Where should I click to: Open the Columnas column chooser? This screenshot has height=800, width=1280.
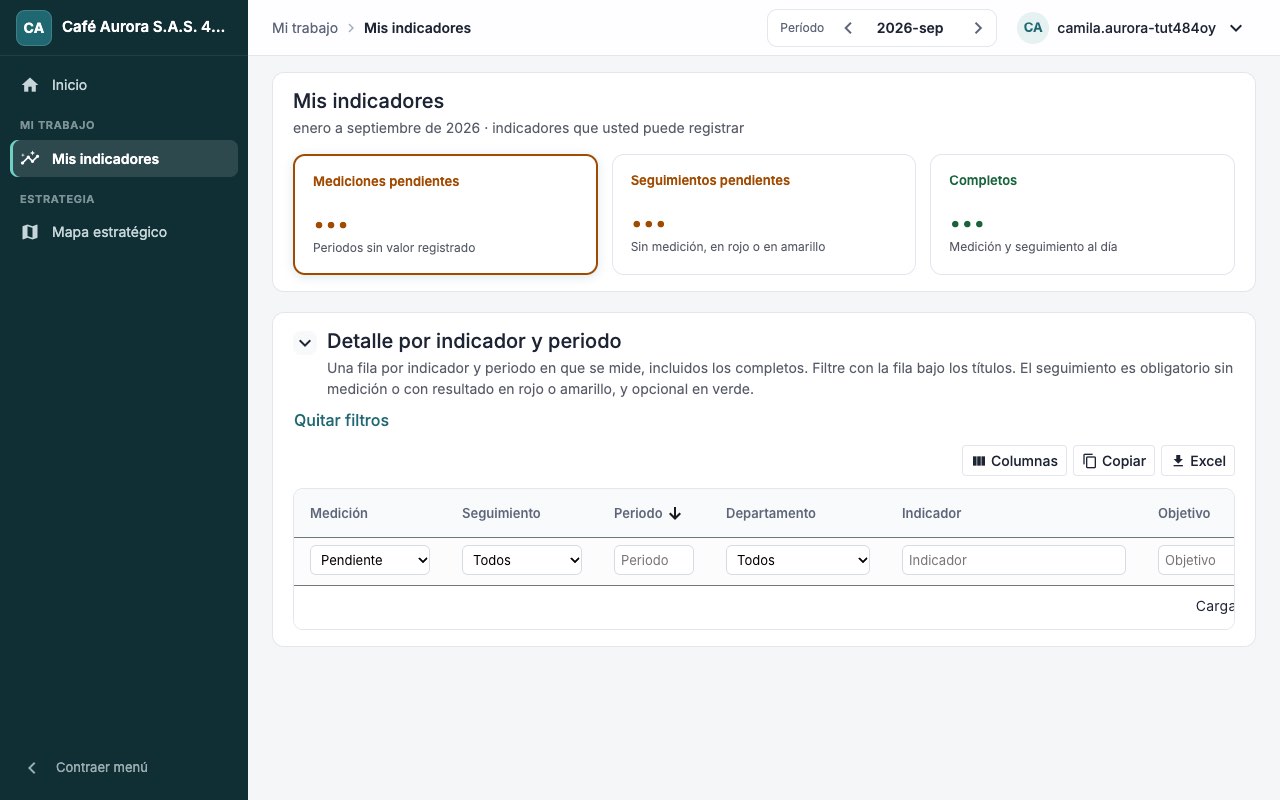coord(1014,461)
